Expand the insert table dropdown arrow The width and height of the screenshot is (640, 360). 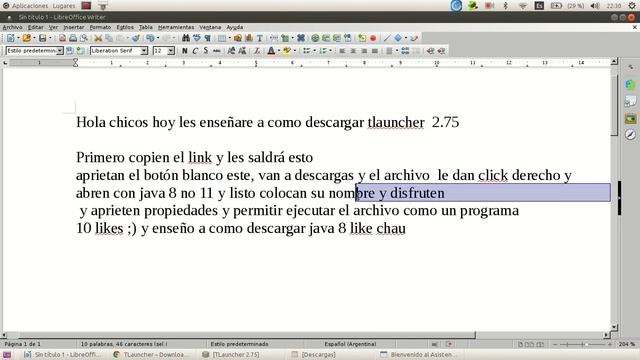229,38
